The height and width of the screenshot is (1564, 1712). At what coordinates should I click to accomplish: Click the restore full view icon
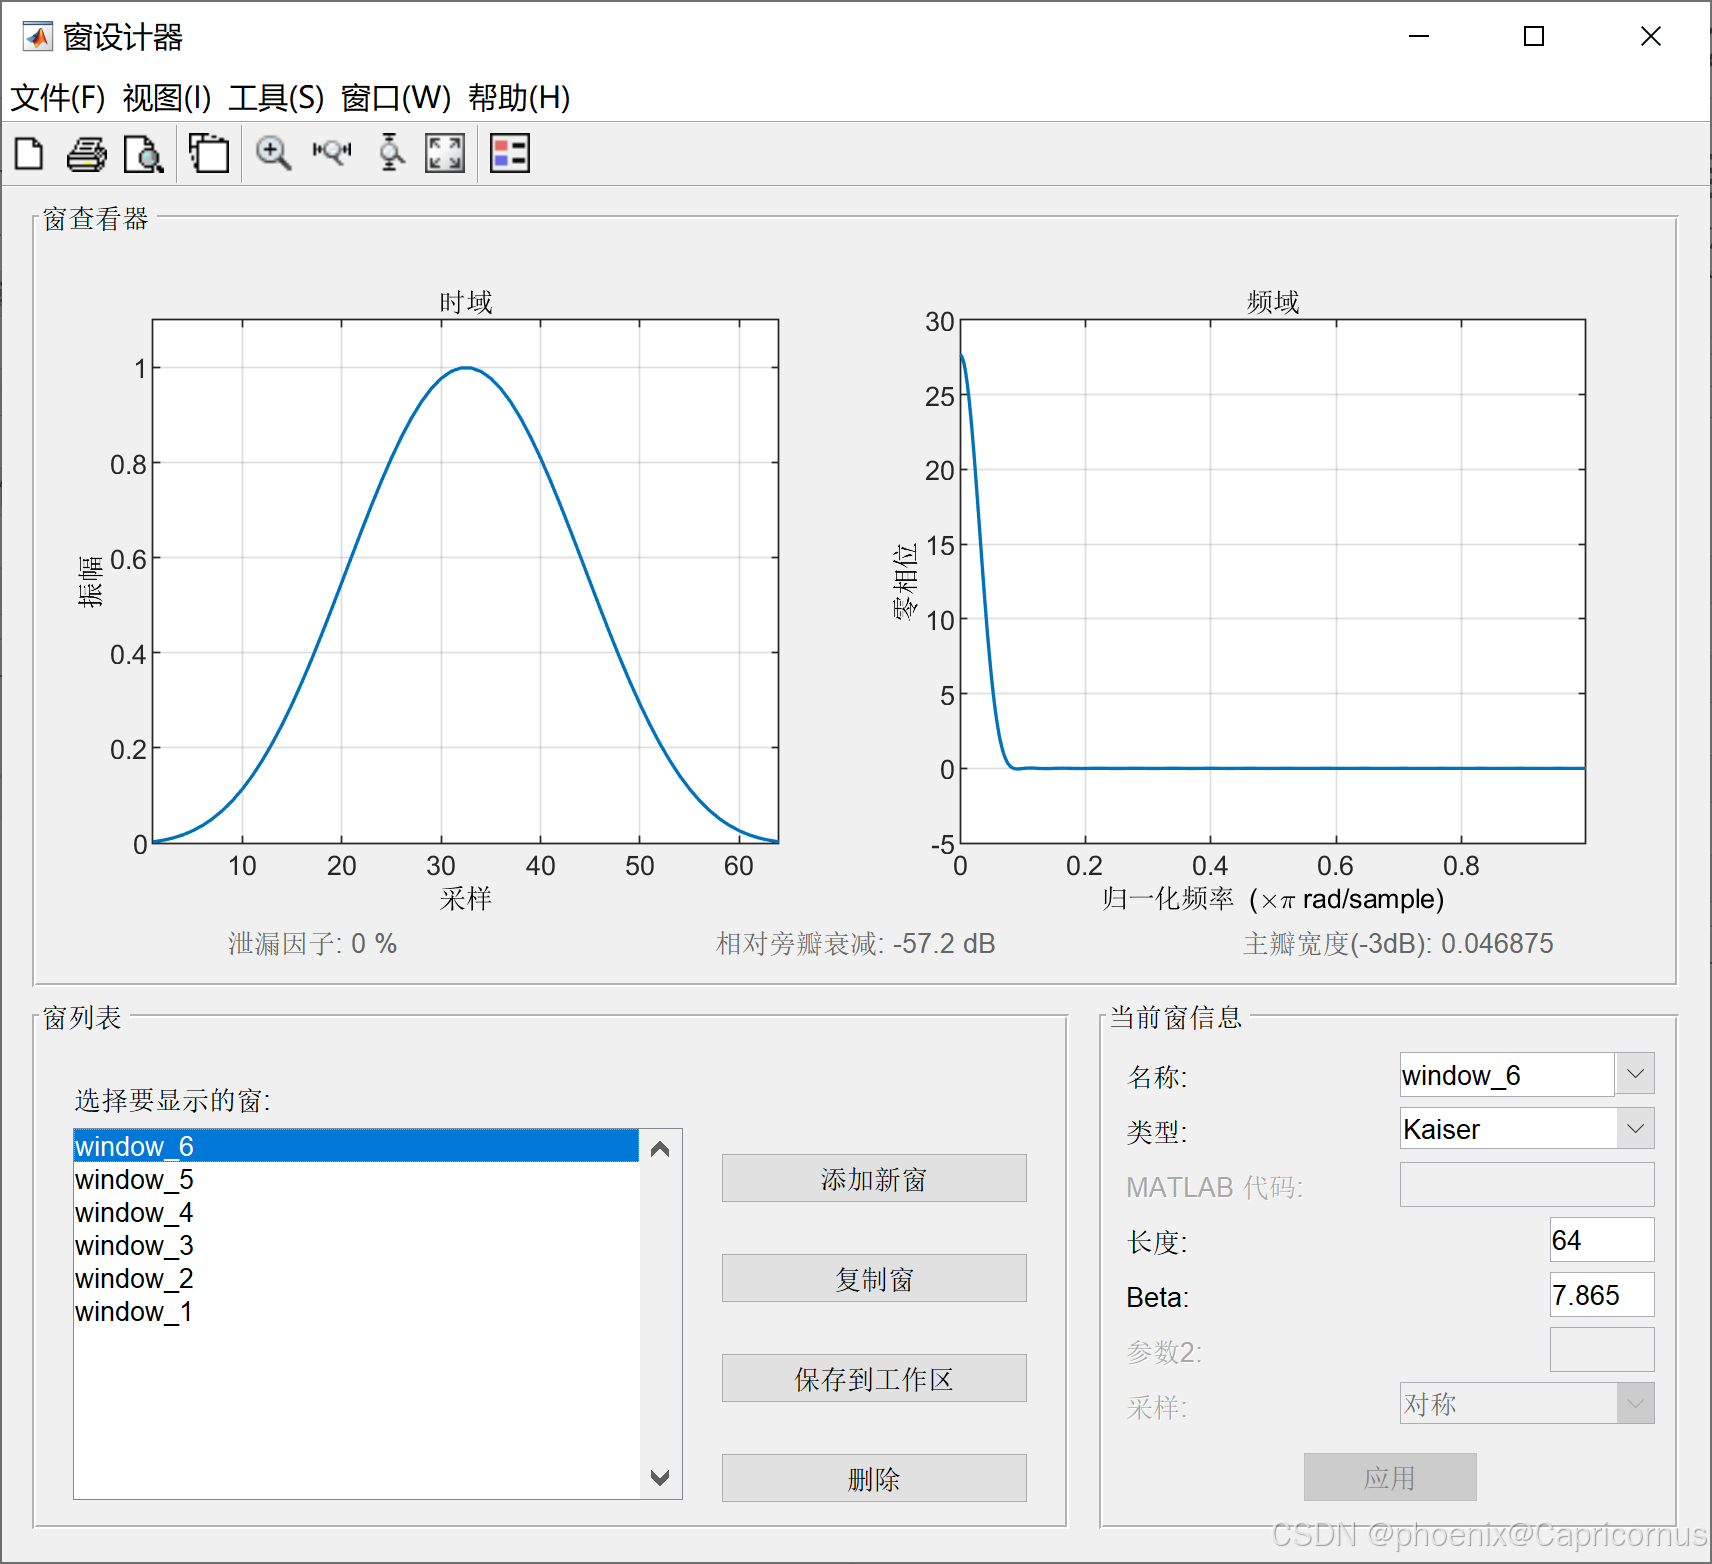point(445,154)
